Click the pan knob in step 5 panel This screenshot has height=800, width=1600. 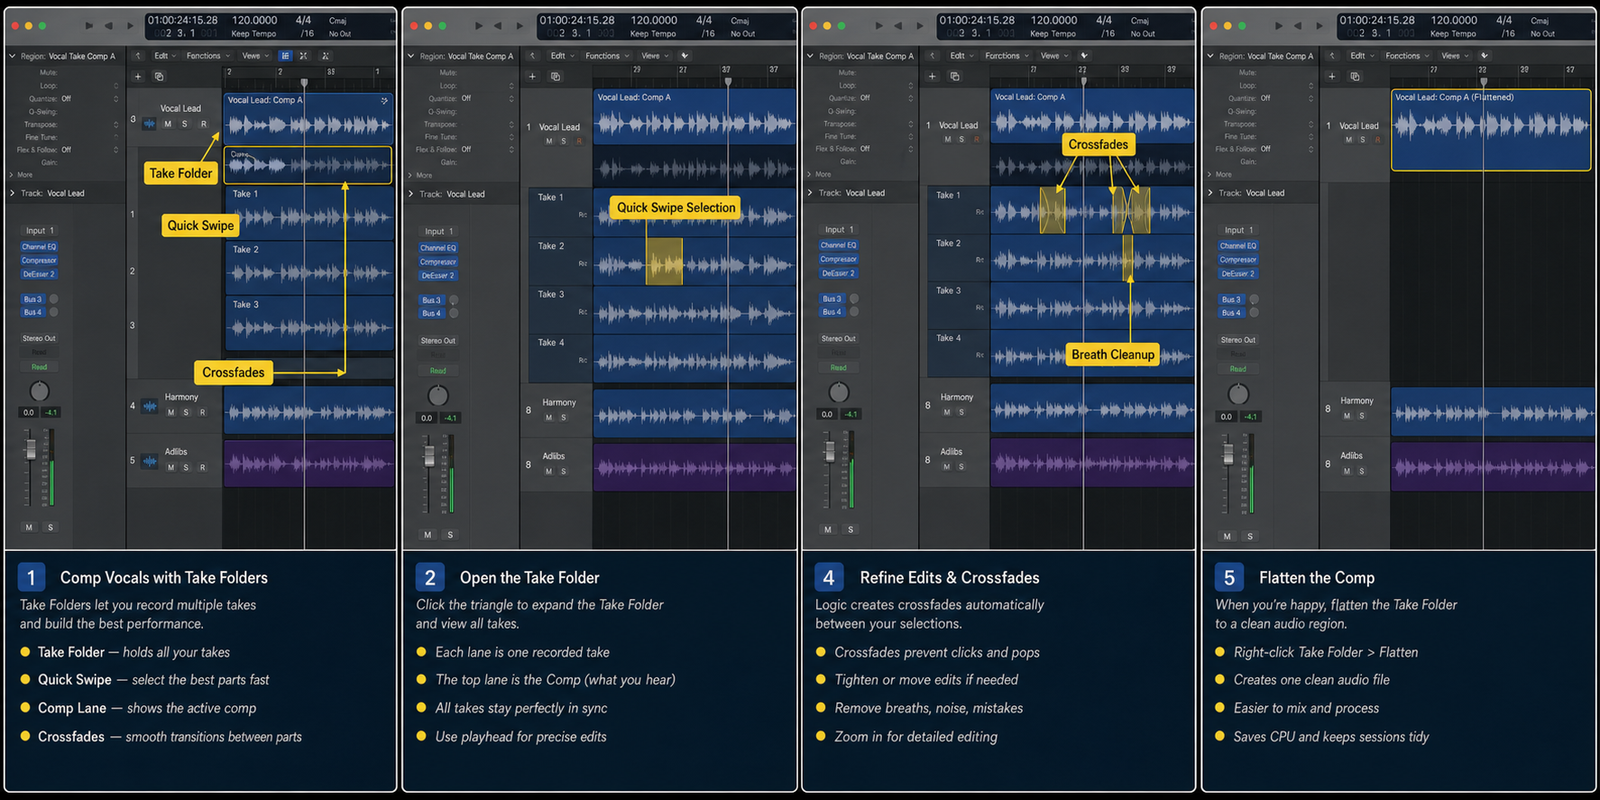coord(1238,393)
